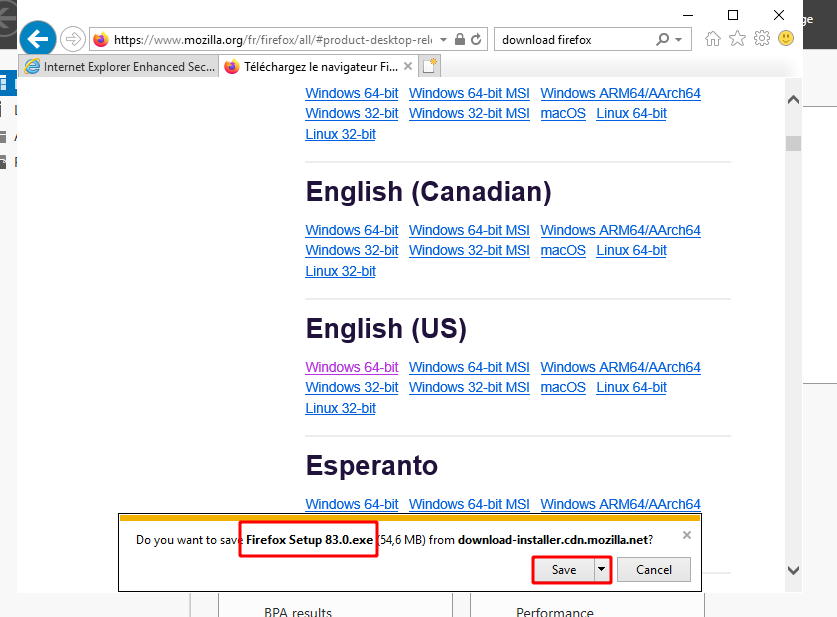This screenshot has width=837, height=617.
Task: Open English (US) Windows 64-bit MSI link
Action: (x=469, y=367)
